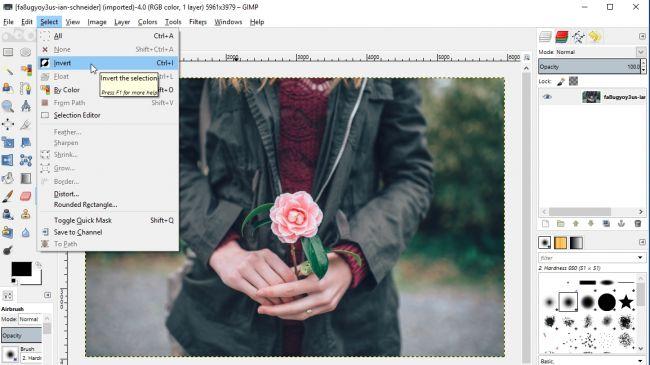650x365 pixels.
Task: Open the layer Mode Normal dropdown
Action: pyautogui.click(x=592, y=52)
